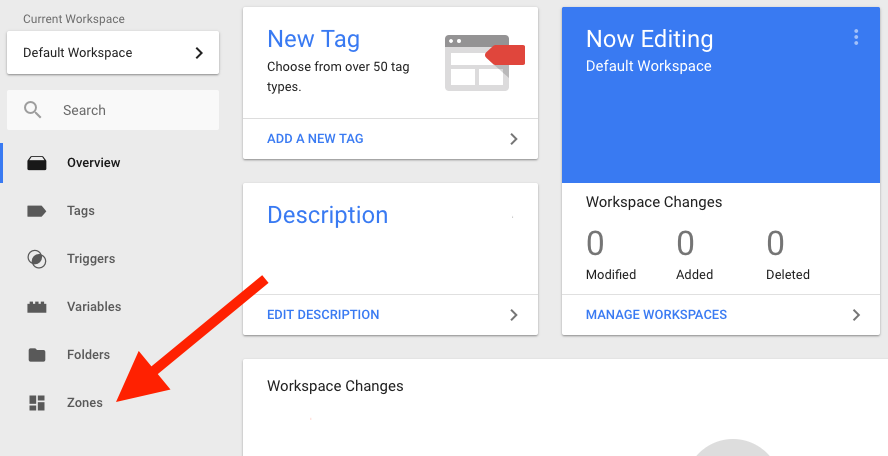The image size is (888, 456).
Task: Click into the Search input field
Action: click(x=130, y=110)
